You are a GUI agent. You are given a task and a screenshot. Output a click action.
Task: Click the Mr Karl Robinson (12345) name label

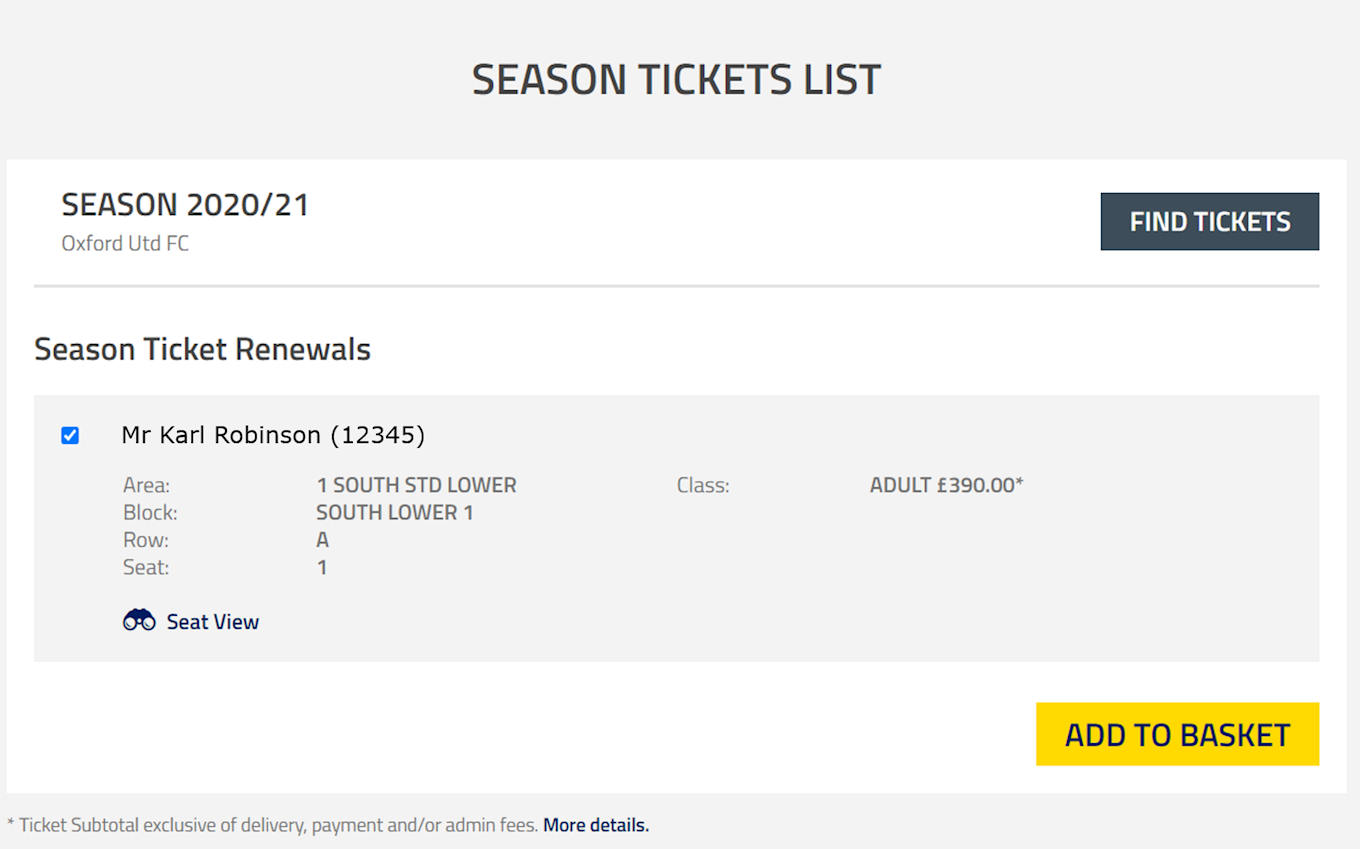(273, 435)
